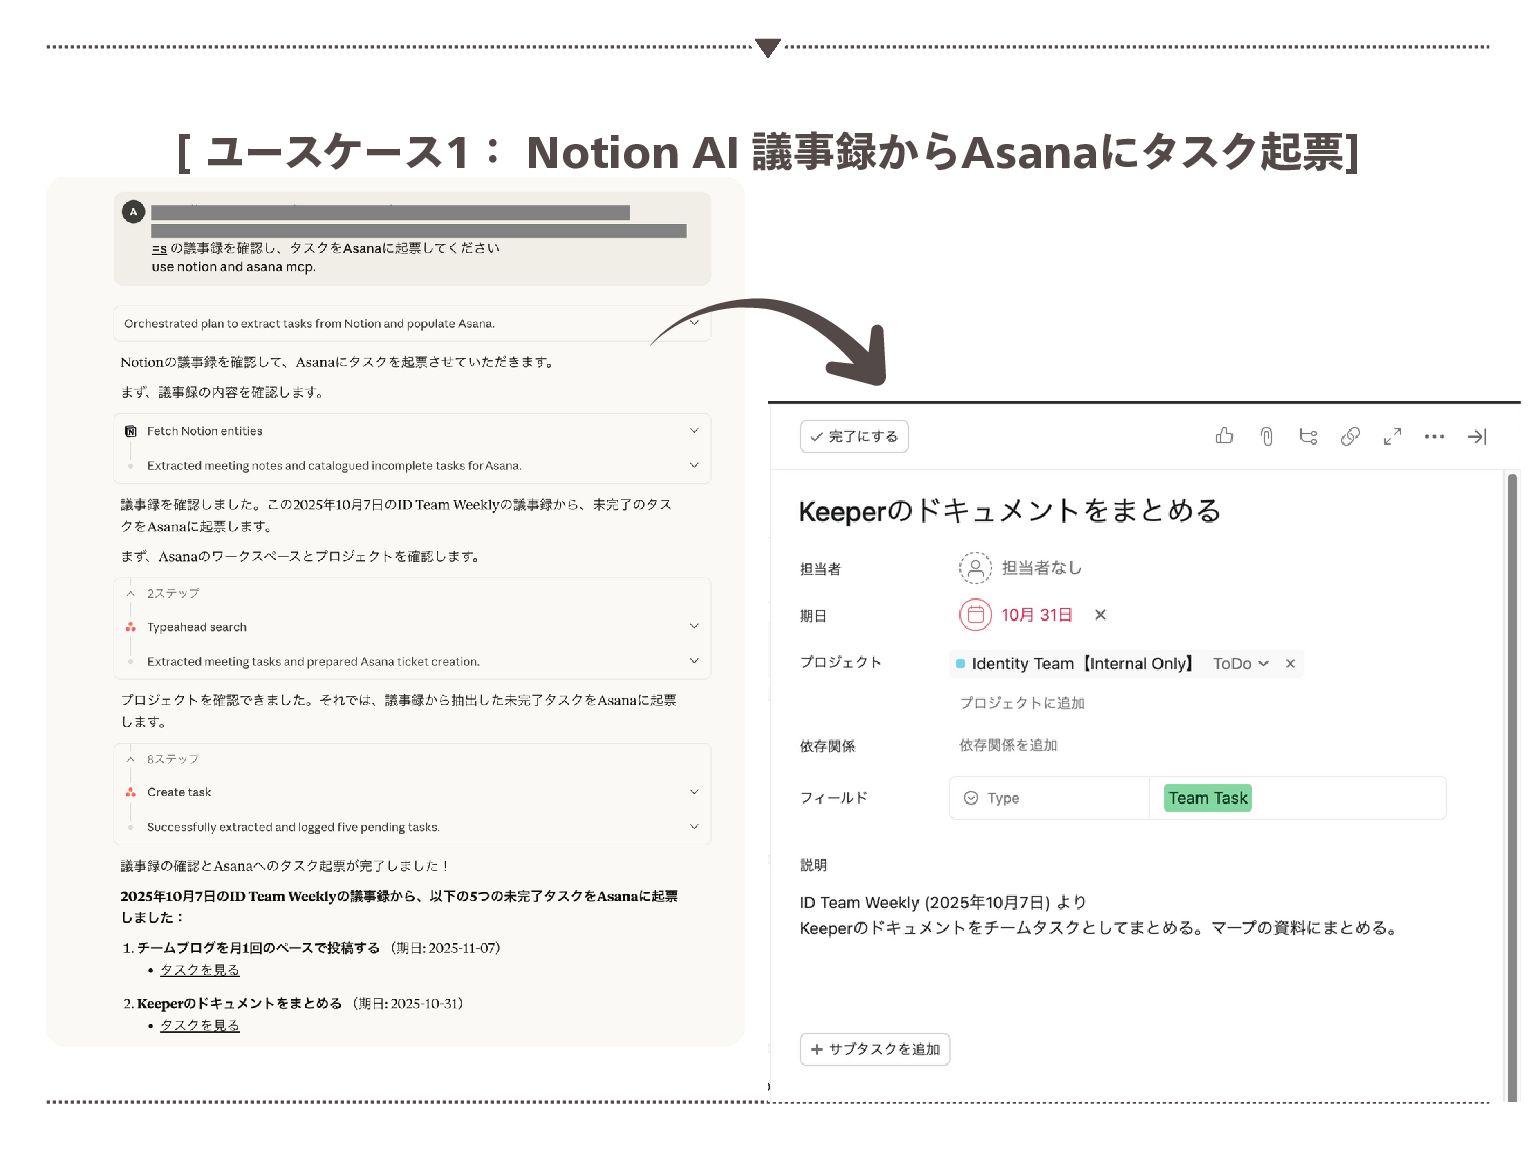Close the task pane with arrow-bar icon
The height and width of the screenshot is (1152, 1536).
(1477, 436)
